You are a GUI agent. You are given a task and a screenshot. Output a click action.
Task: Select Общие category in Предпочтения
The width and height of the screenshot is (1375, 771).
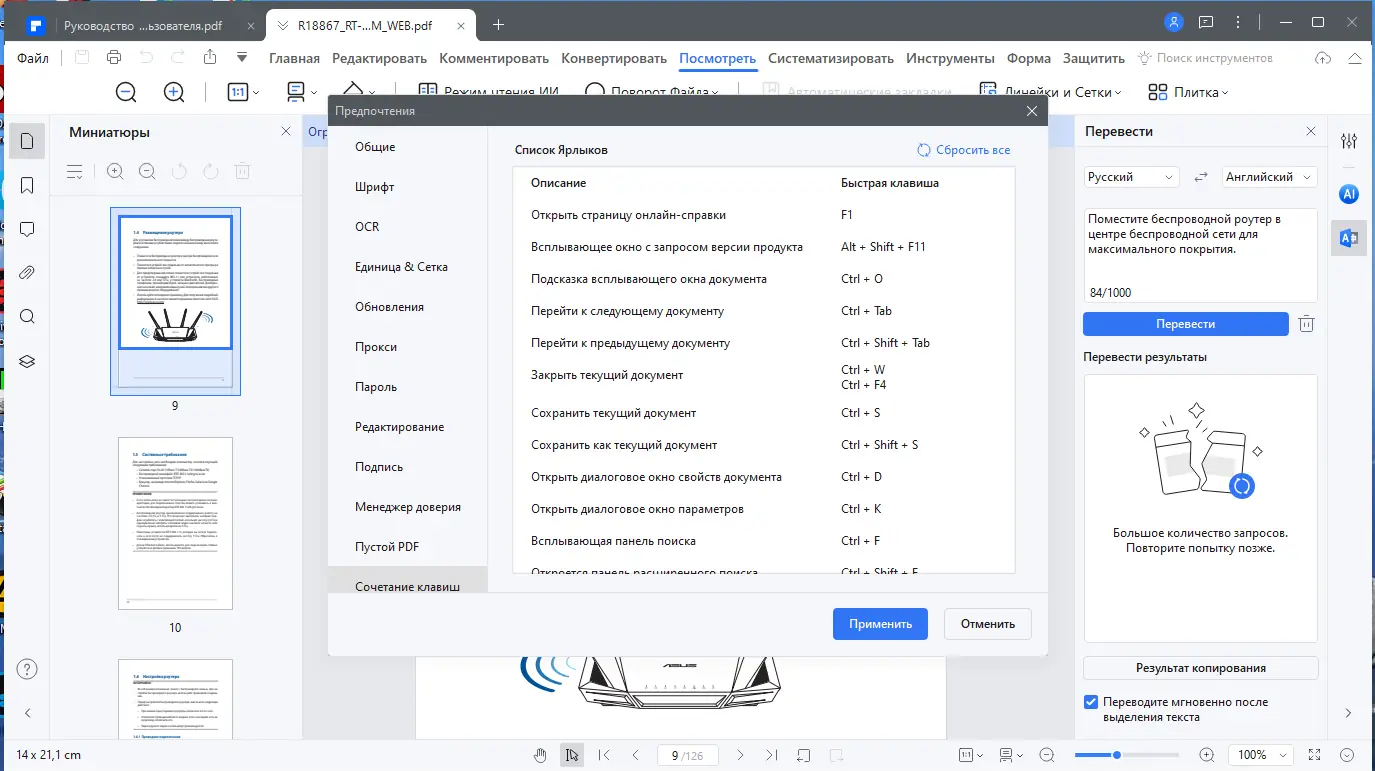tap(375, 147)
